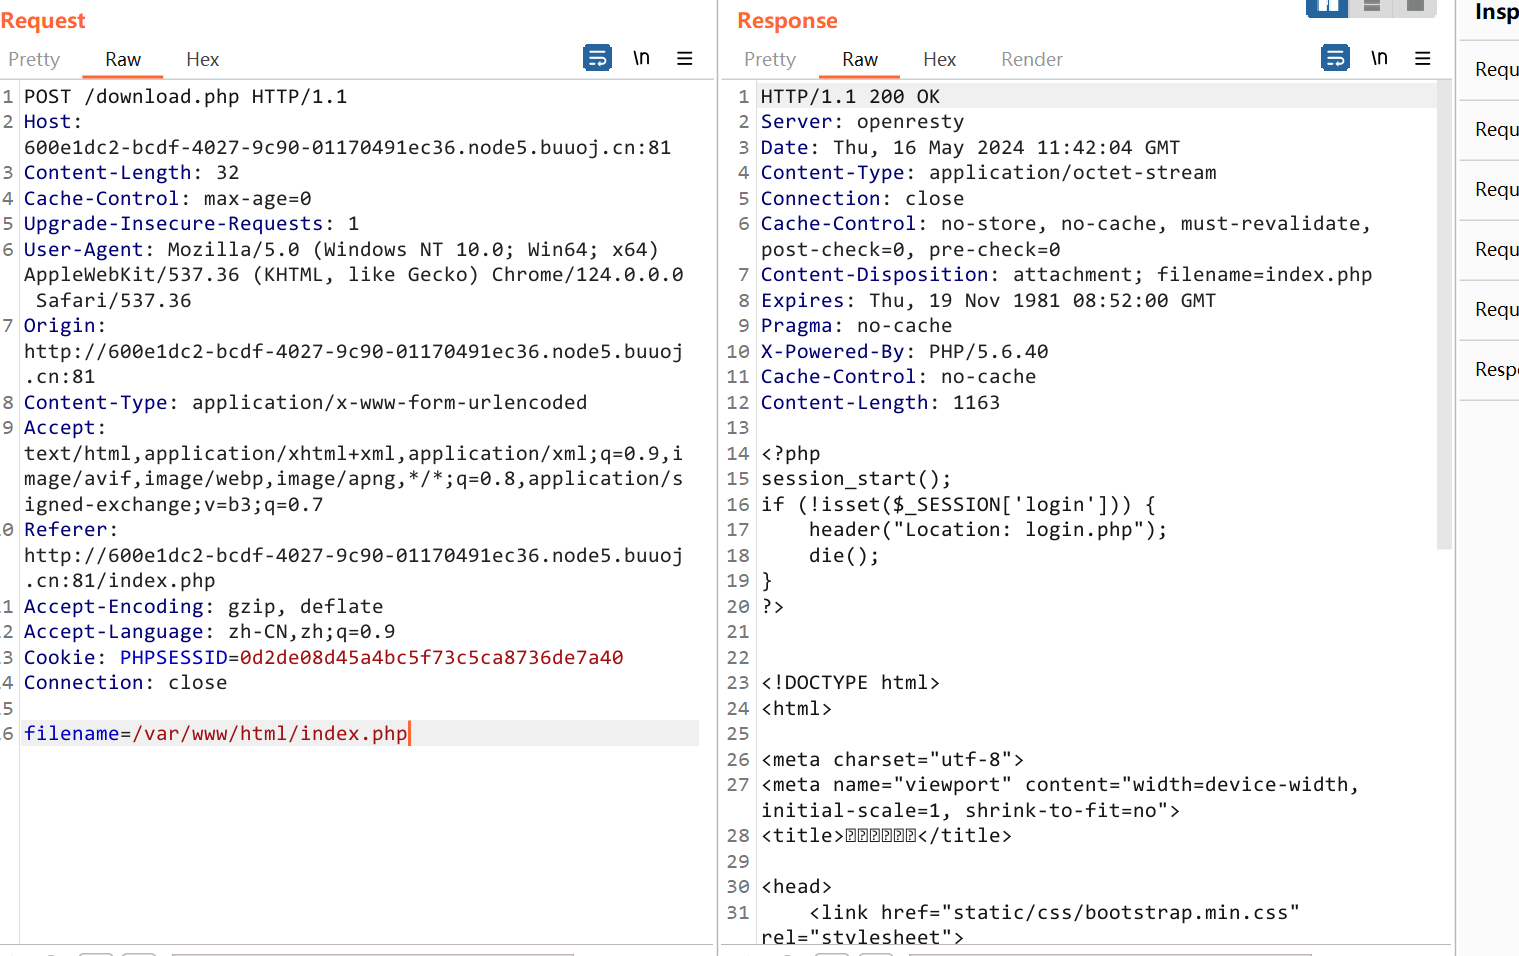The width and height of the screenshot is (1519, 956).
Task: Click the 'Upgrade-Insecure-Requests: 1' line
Action: click(x=192, y=224)
